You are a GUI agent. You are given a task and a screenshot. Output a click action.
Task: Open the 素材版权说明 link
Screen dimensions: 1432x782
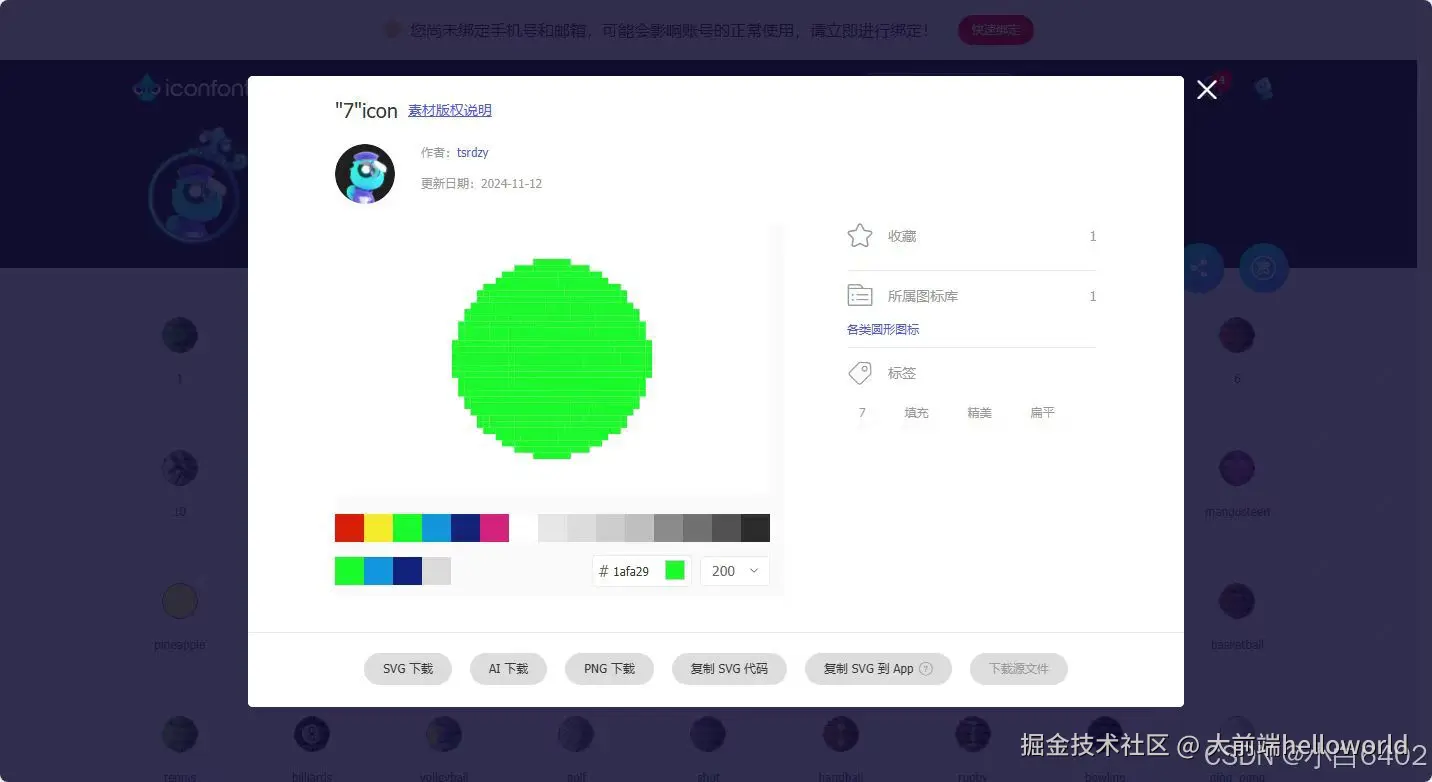[x=449, y=110]
